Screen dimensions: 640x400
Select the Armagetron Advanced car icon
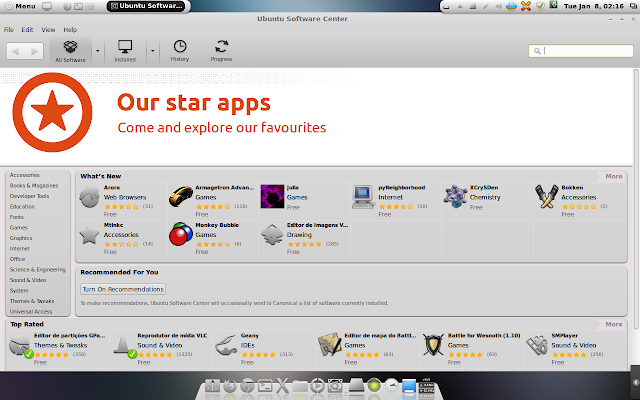tap(180, 196)
